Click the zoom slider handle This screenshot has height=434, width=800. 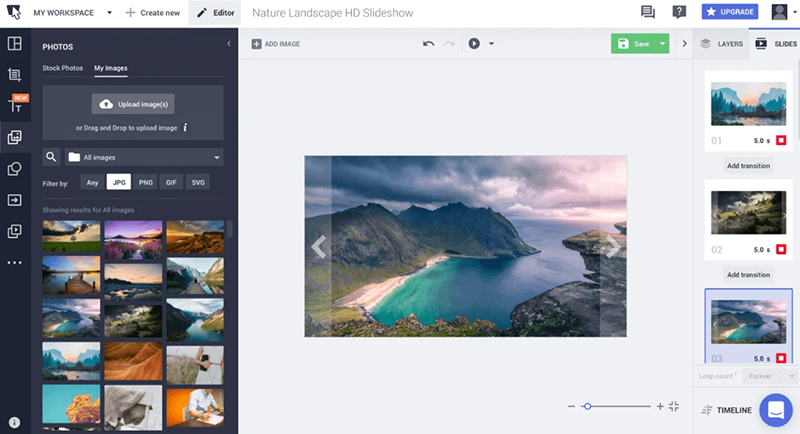[x=587, y=406]
